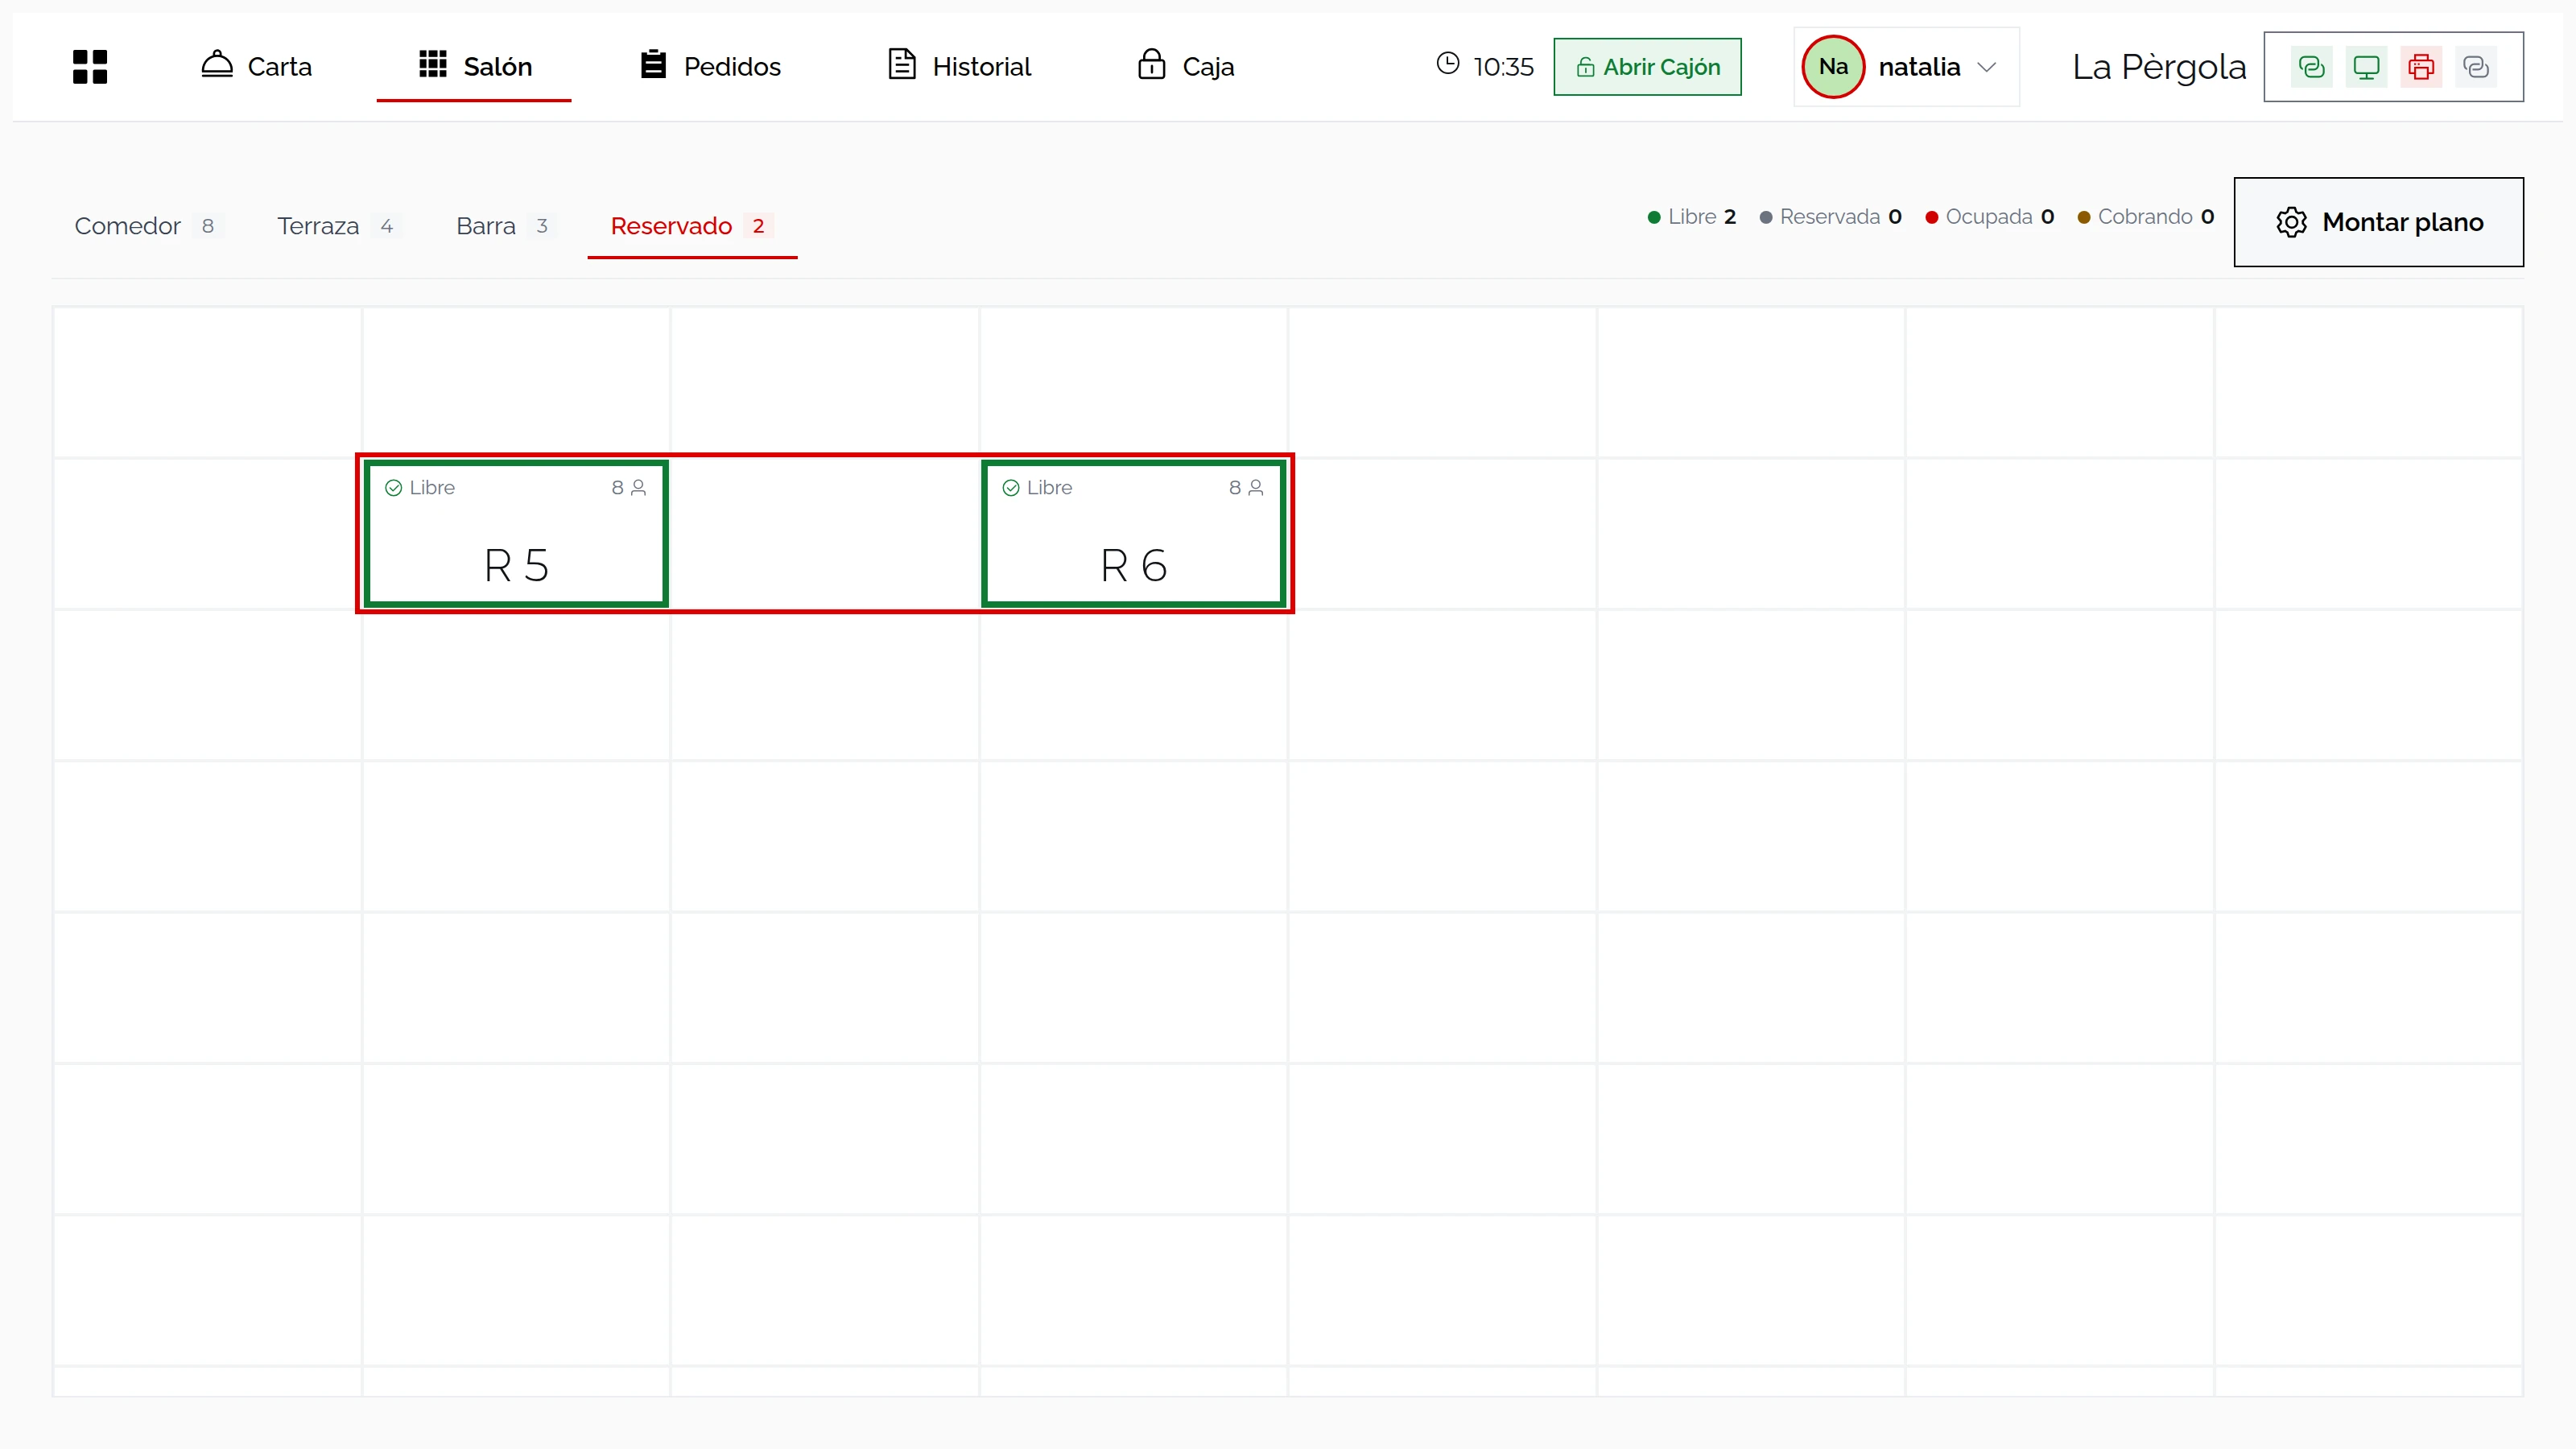The width and height of the screenshot is (2576, 1449).
Task: Click the guest capacity icon on R 5
Action: [x=638, y=488]
